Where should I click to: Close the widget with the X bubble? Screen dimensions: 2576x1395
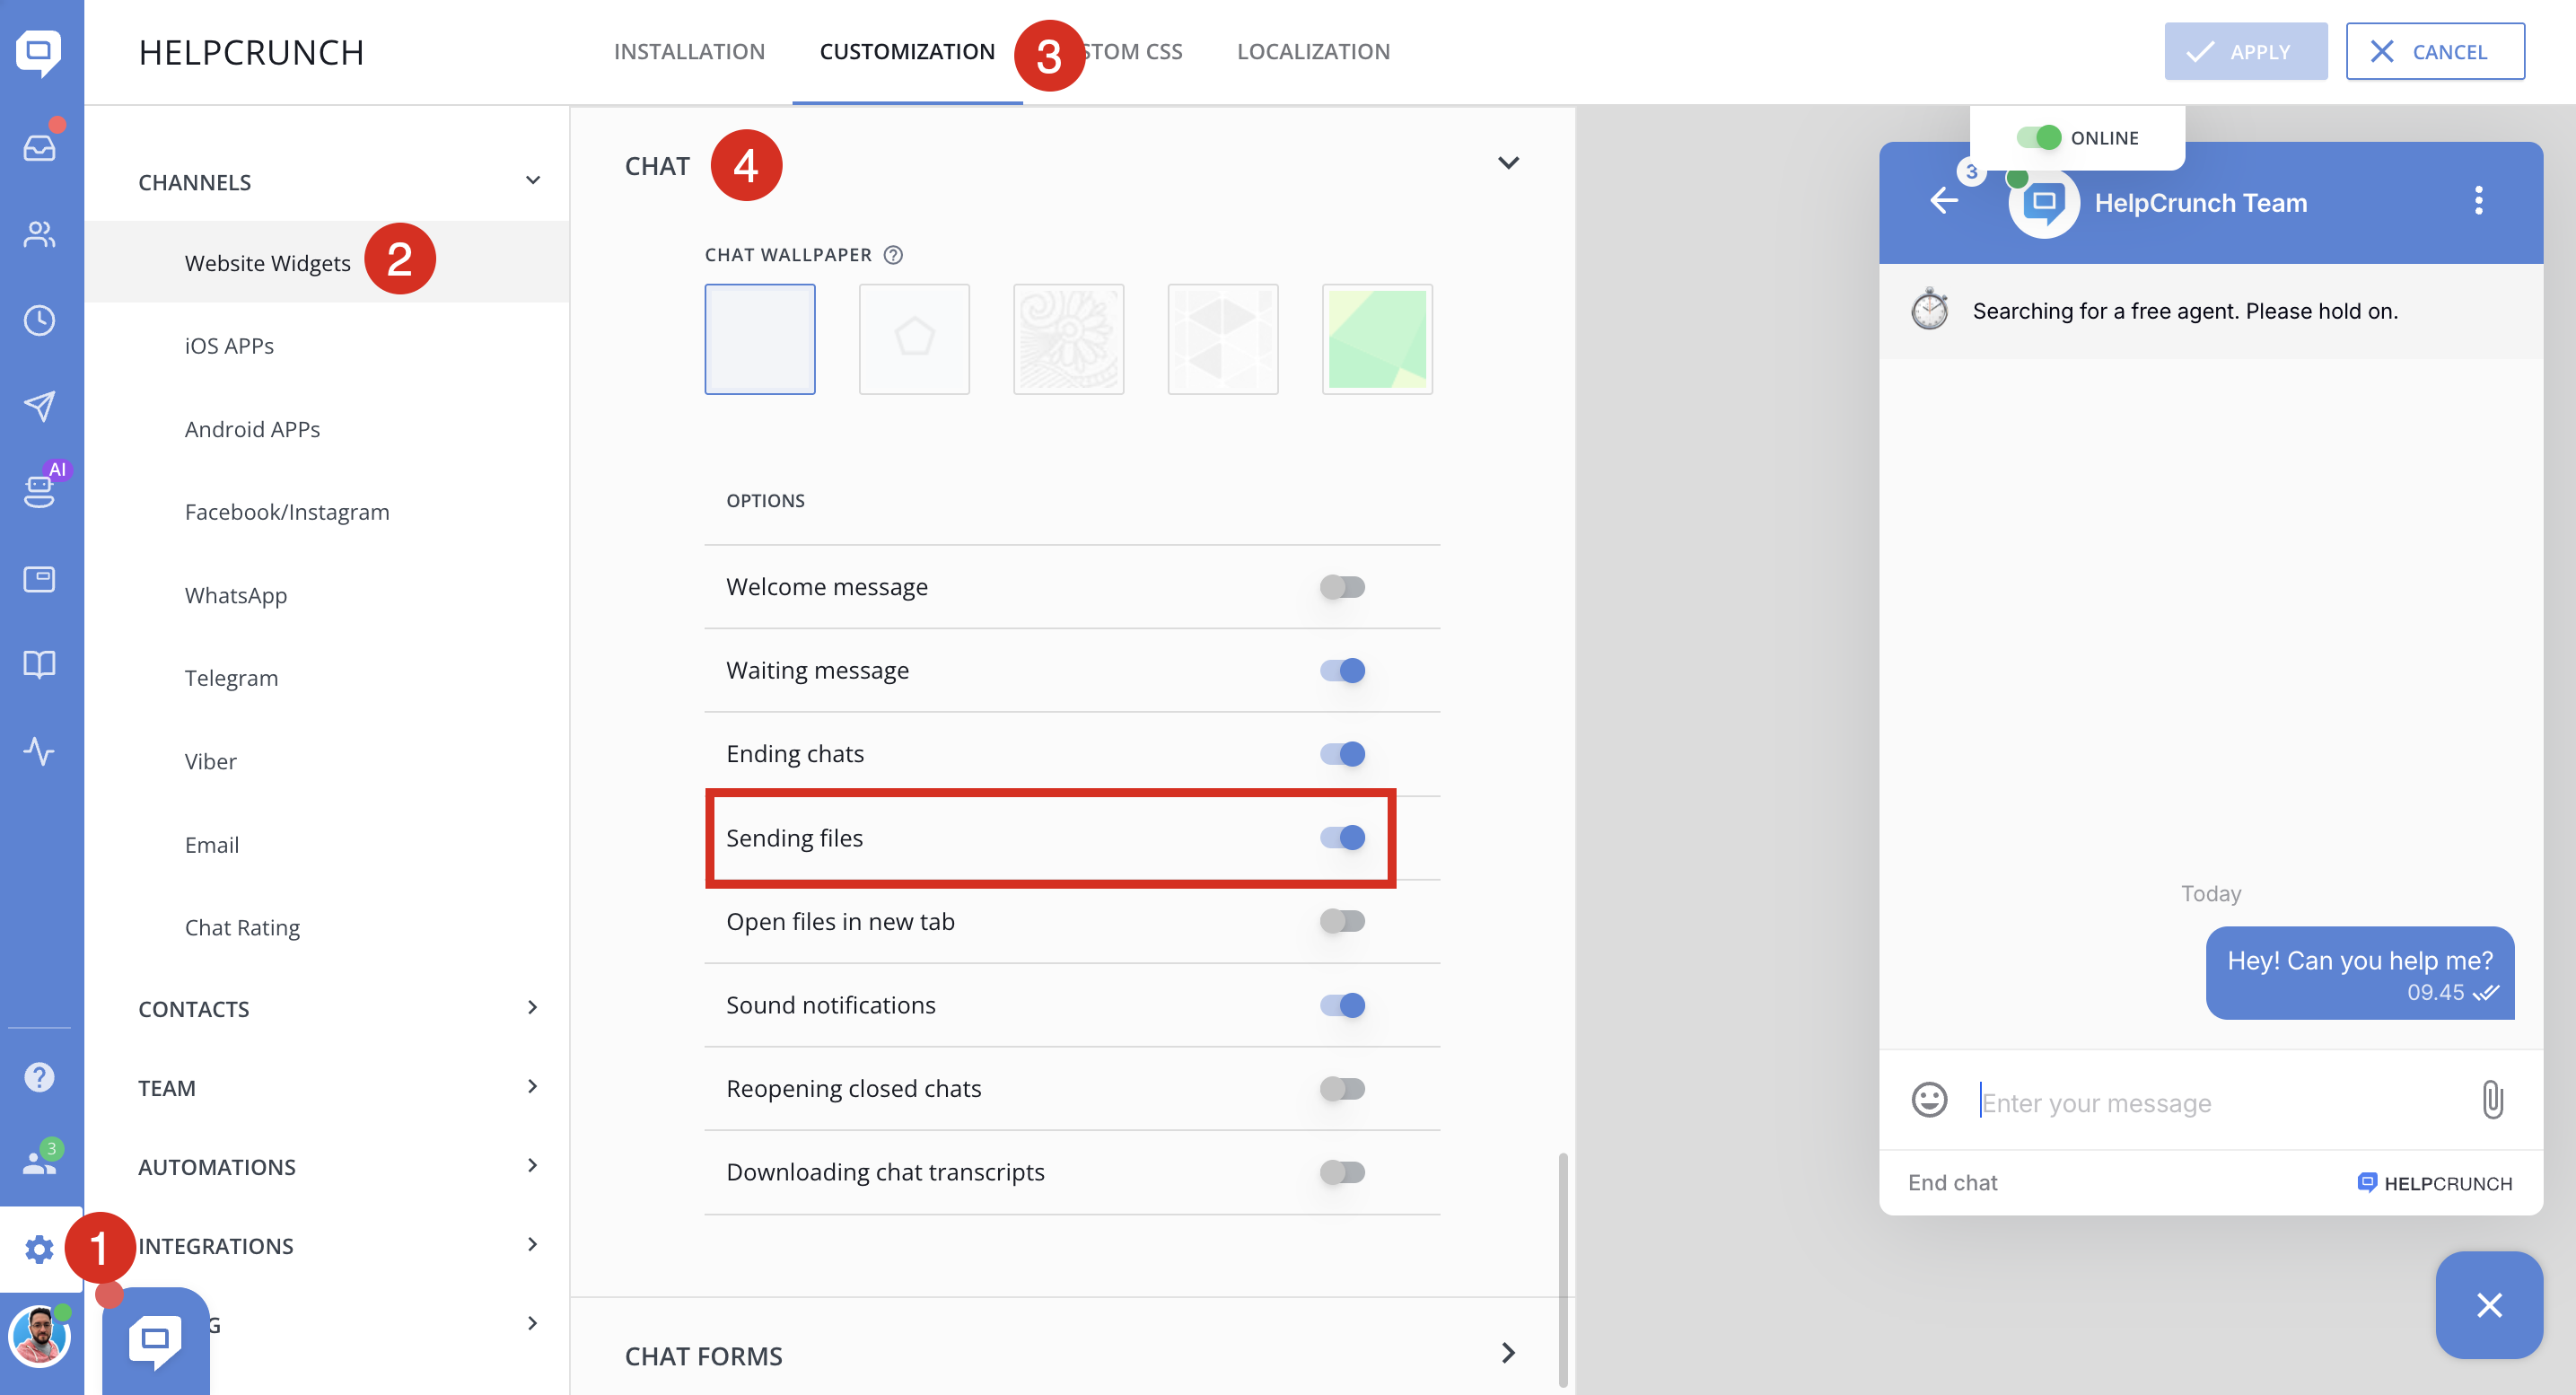[x=2489, y=1305]
